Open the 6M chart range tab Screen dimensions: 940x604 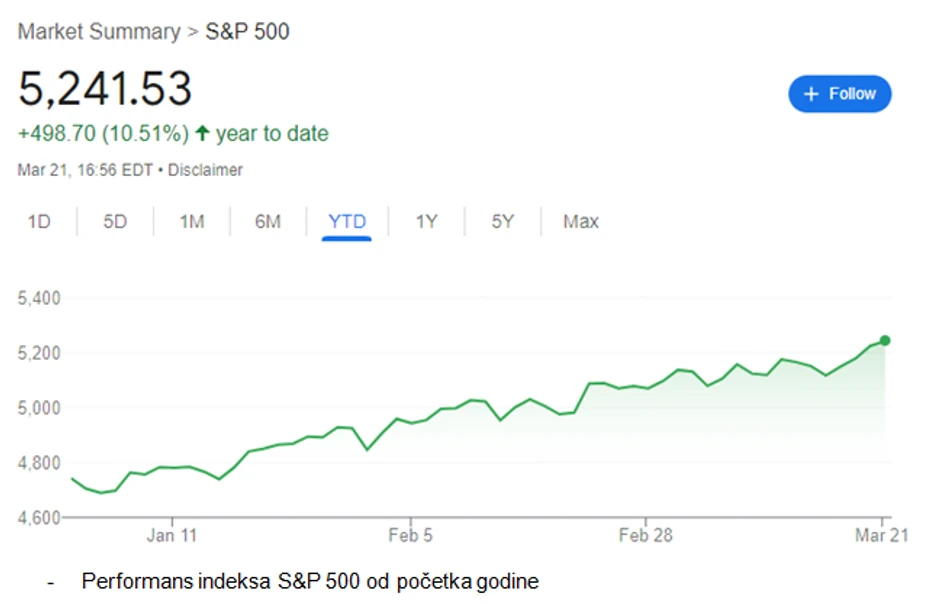click(268, 222)
